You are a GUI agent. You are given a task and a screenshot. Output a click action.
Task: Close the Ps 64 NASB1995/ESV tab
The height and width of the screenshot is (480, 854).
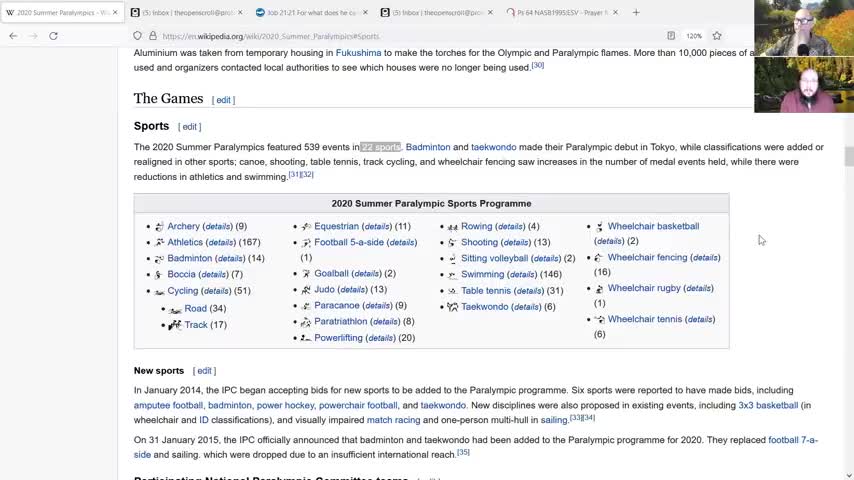coord(615,12)
